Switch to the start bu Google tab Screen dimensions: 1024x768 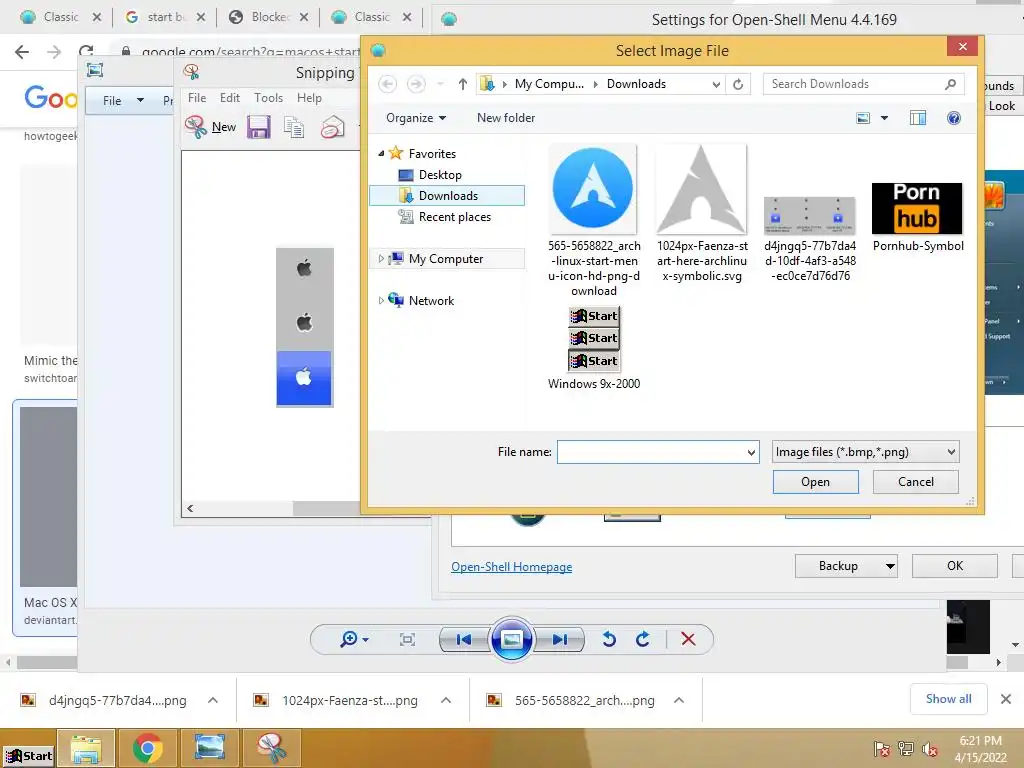pos(166,17)
